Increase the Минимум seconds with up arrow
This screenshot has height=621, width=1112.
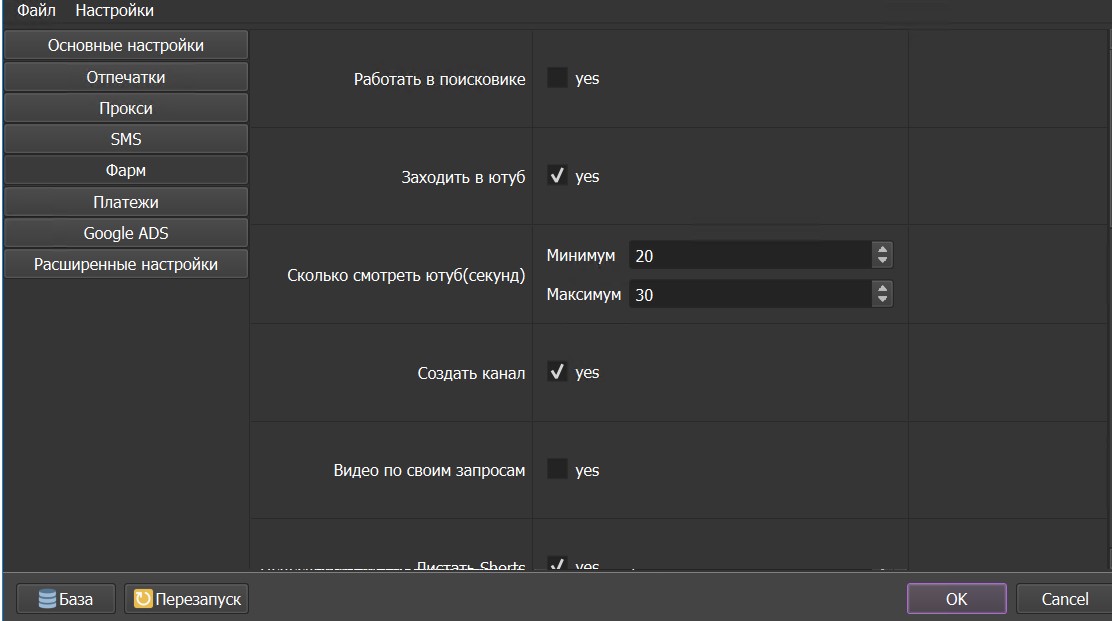pyautogui.click(x=882, y=250)
